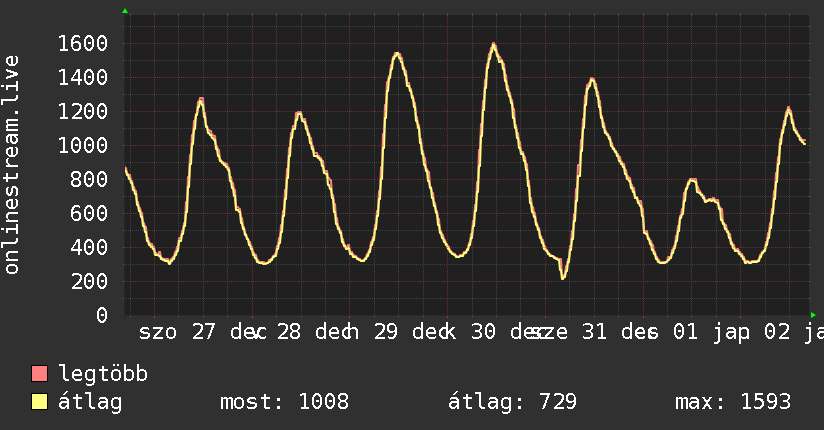
Task: Select the átlag legend label
Action: [x=90, y=402]
